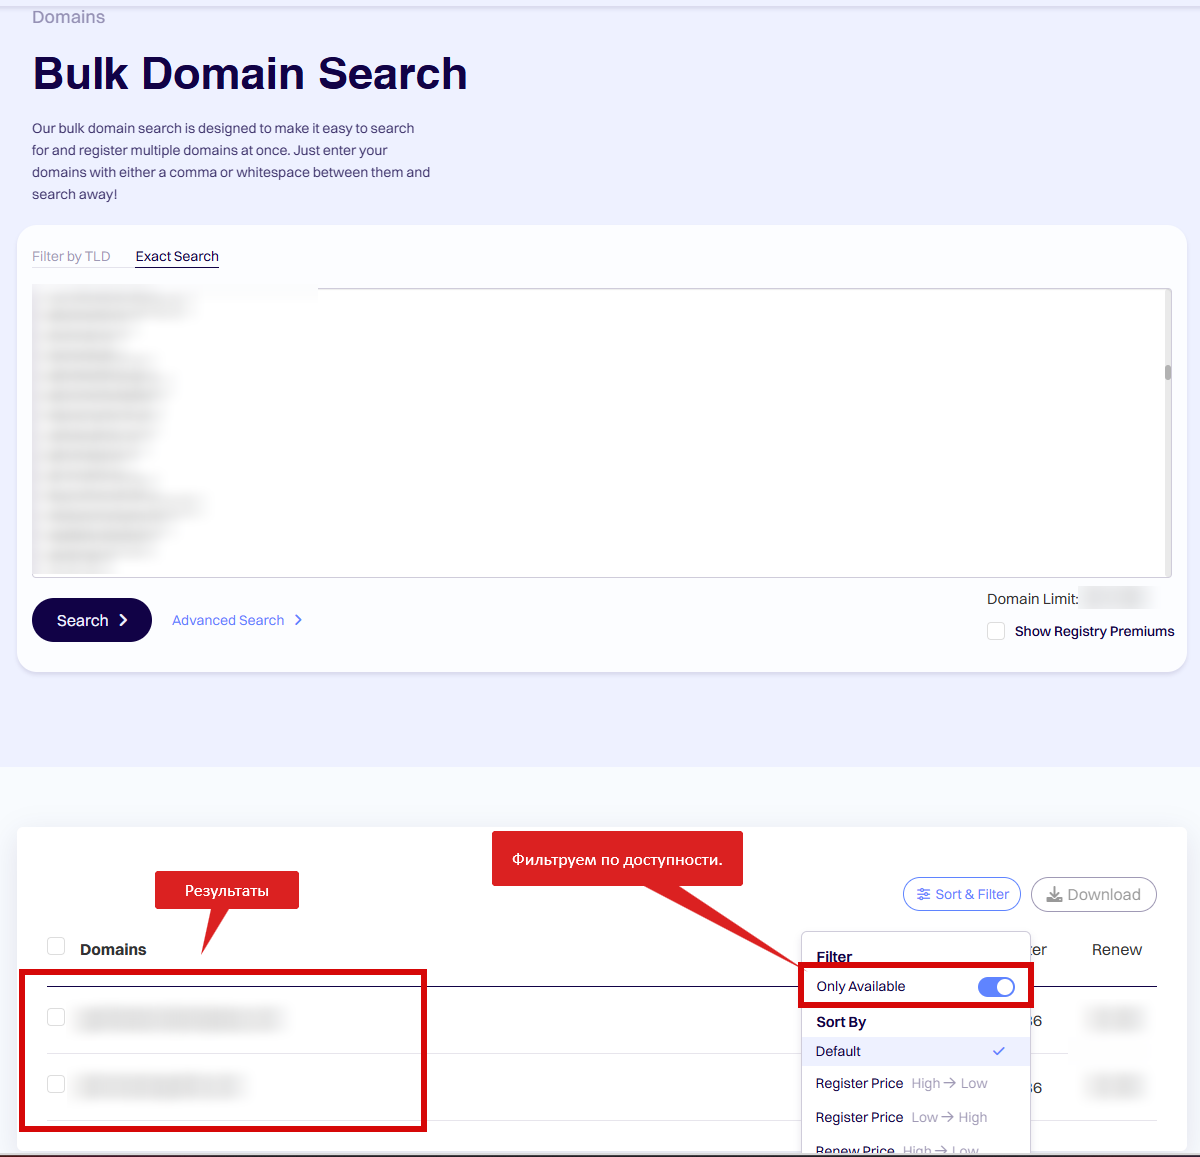The image size is (1200, 1157).
Task: Tick the second domain result checkbox
Action: (56, 1084)
